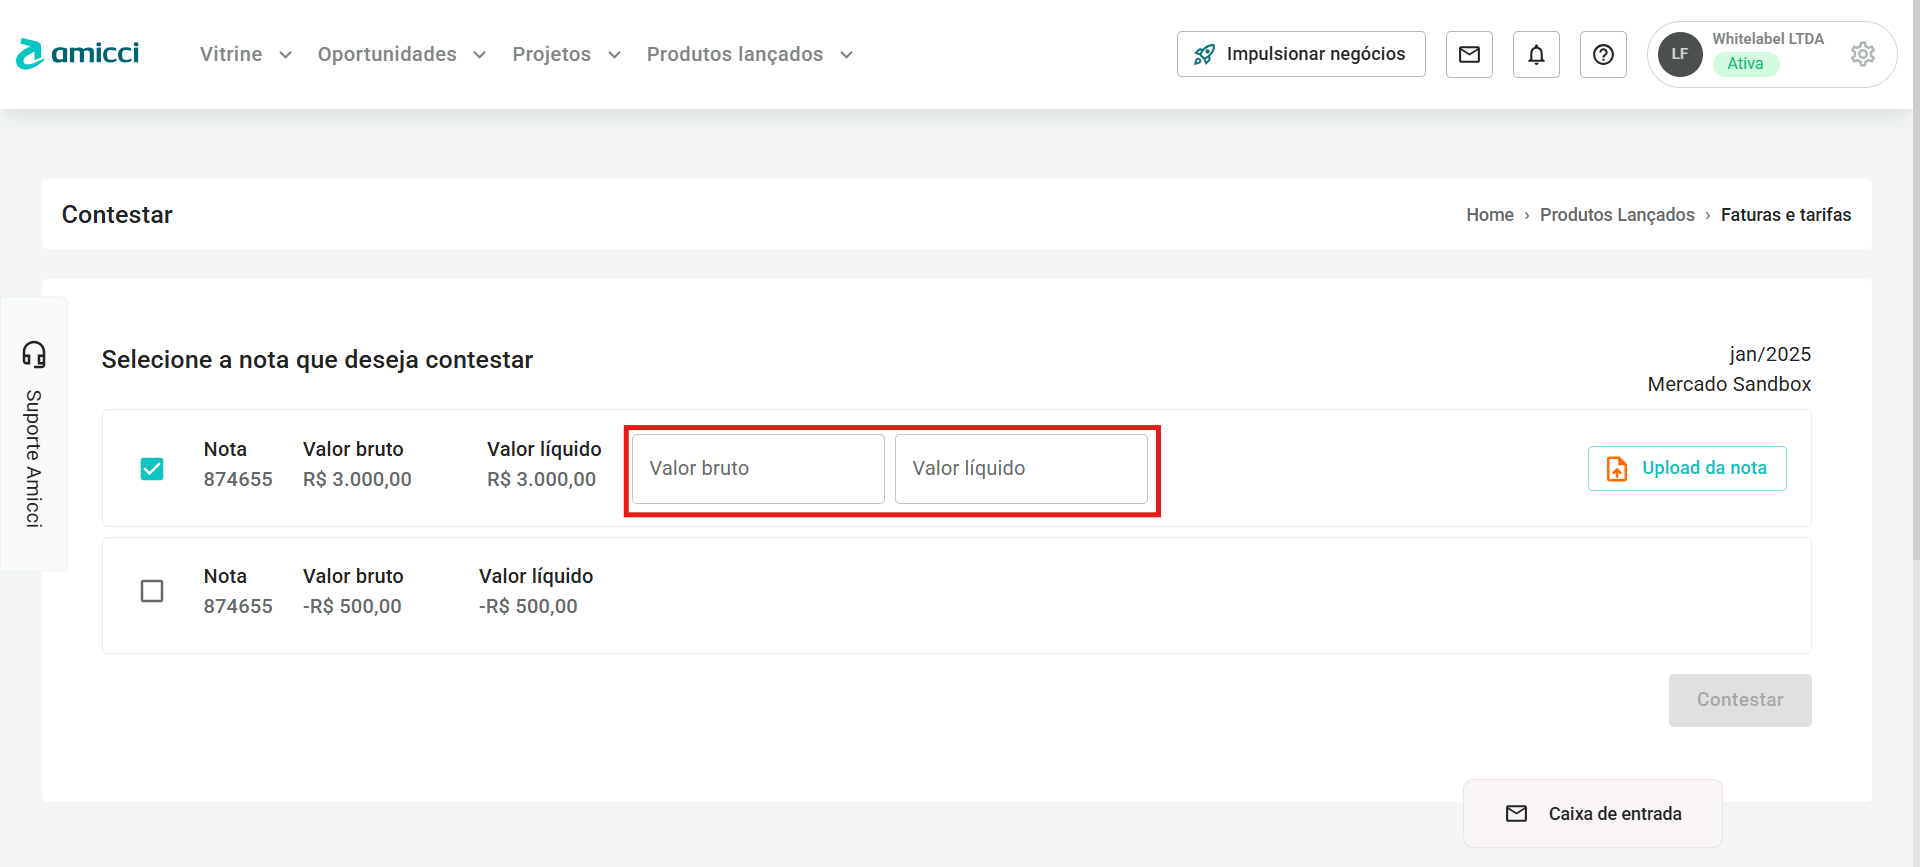1920x867 pixels.
Task: Expand the Vitrine dropdown arrow
Action: 285,55
